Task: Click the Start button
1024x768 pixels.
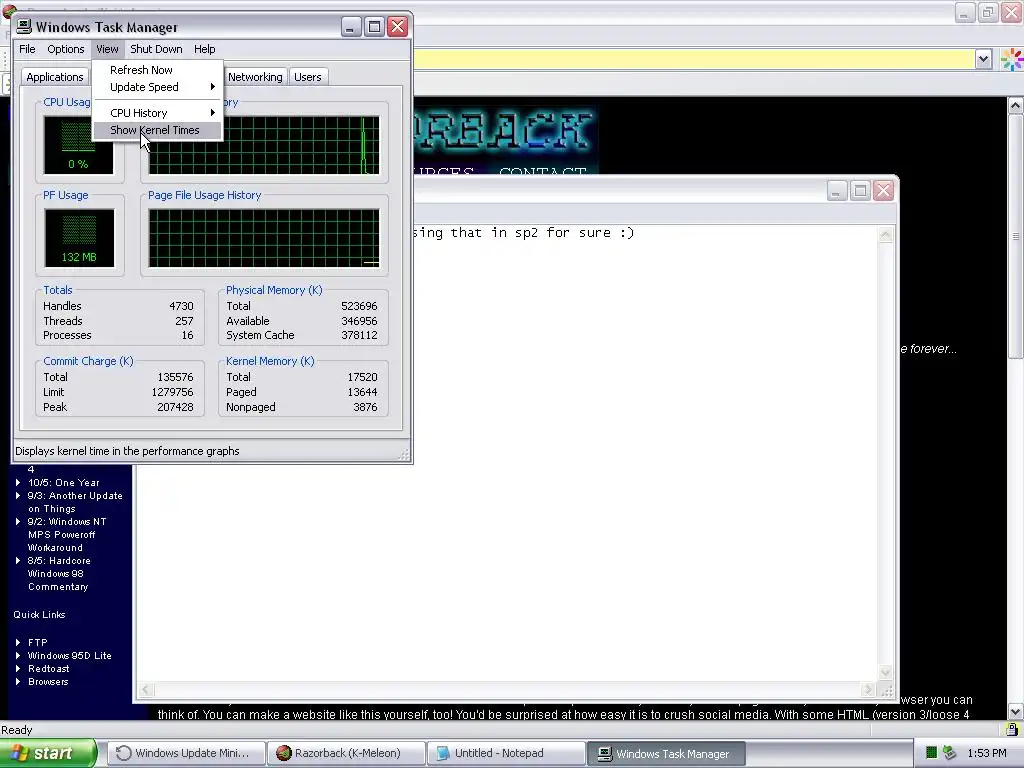Action: [48, 753]
